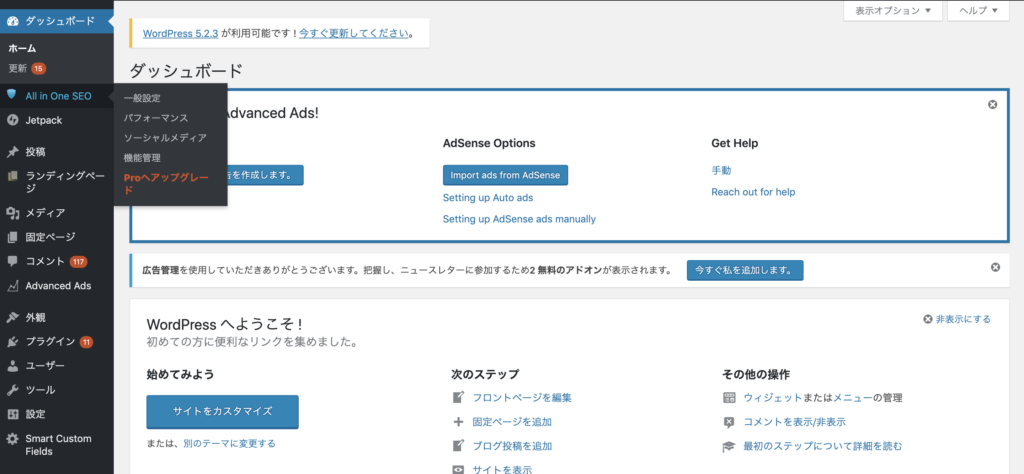The width and height of the screenshot is (1024, 474).
Task: Click the コメント speech bubble icon
Action: click(12, 261)
